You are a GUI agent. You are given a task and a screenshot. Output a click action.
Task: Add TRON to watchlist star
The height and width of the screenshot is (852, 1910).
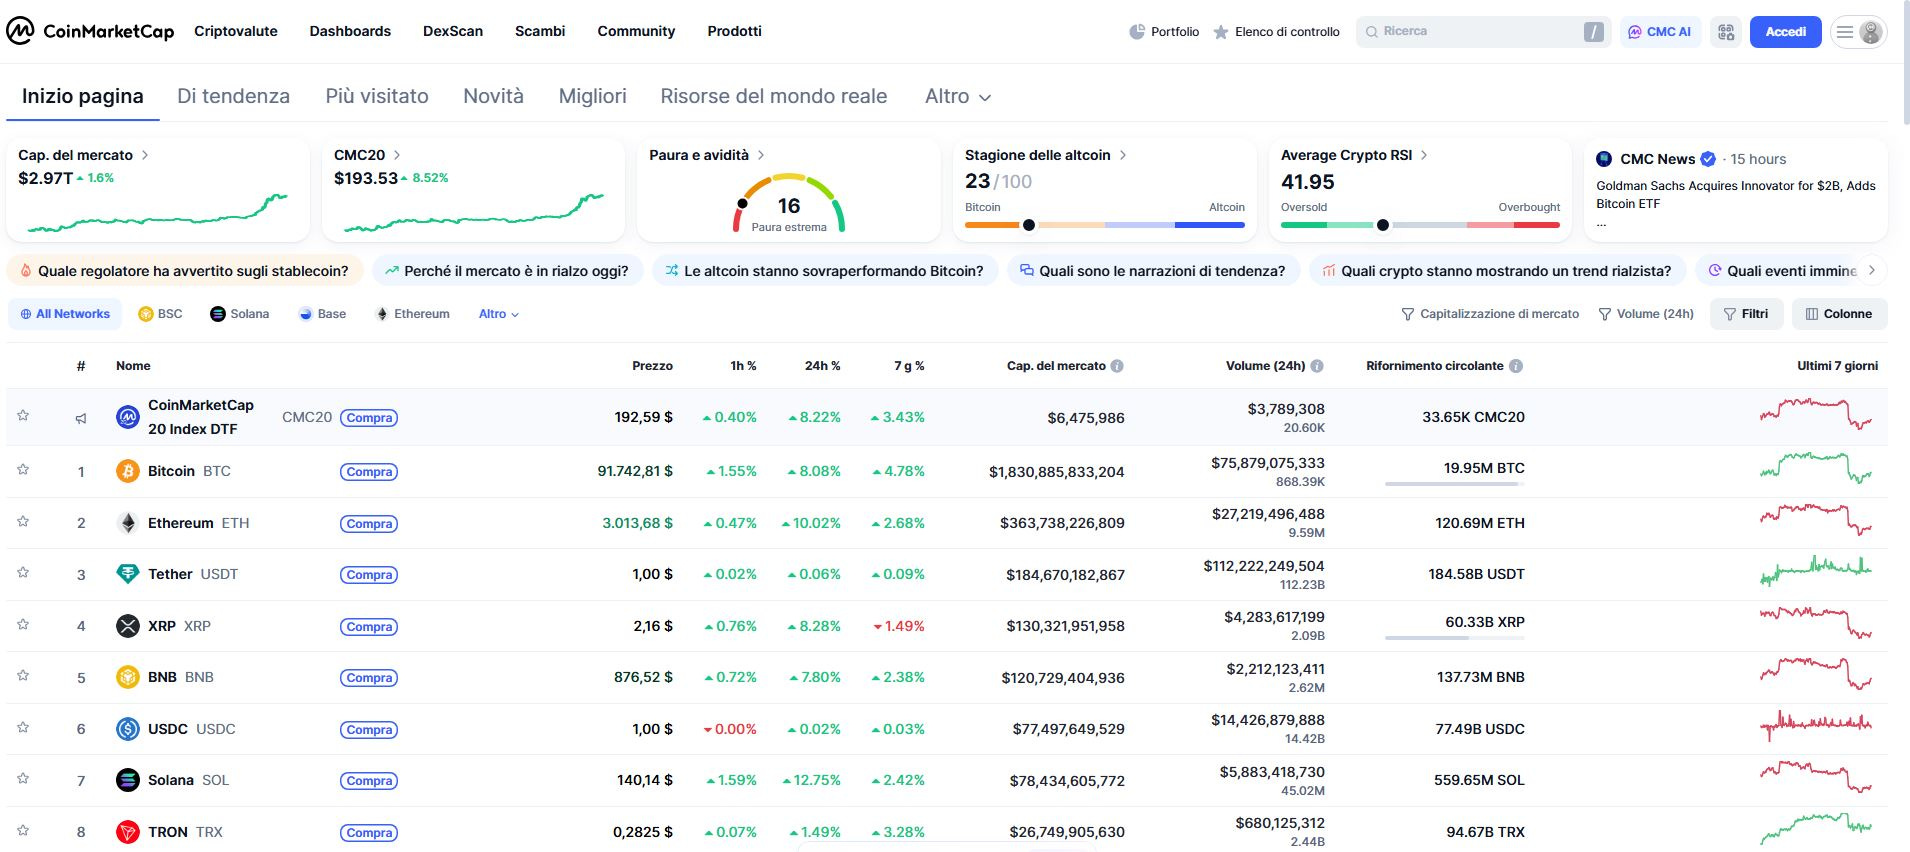click(x=23, y=831)
